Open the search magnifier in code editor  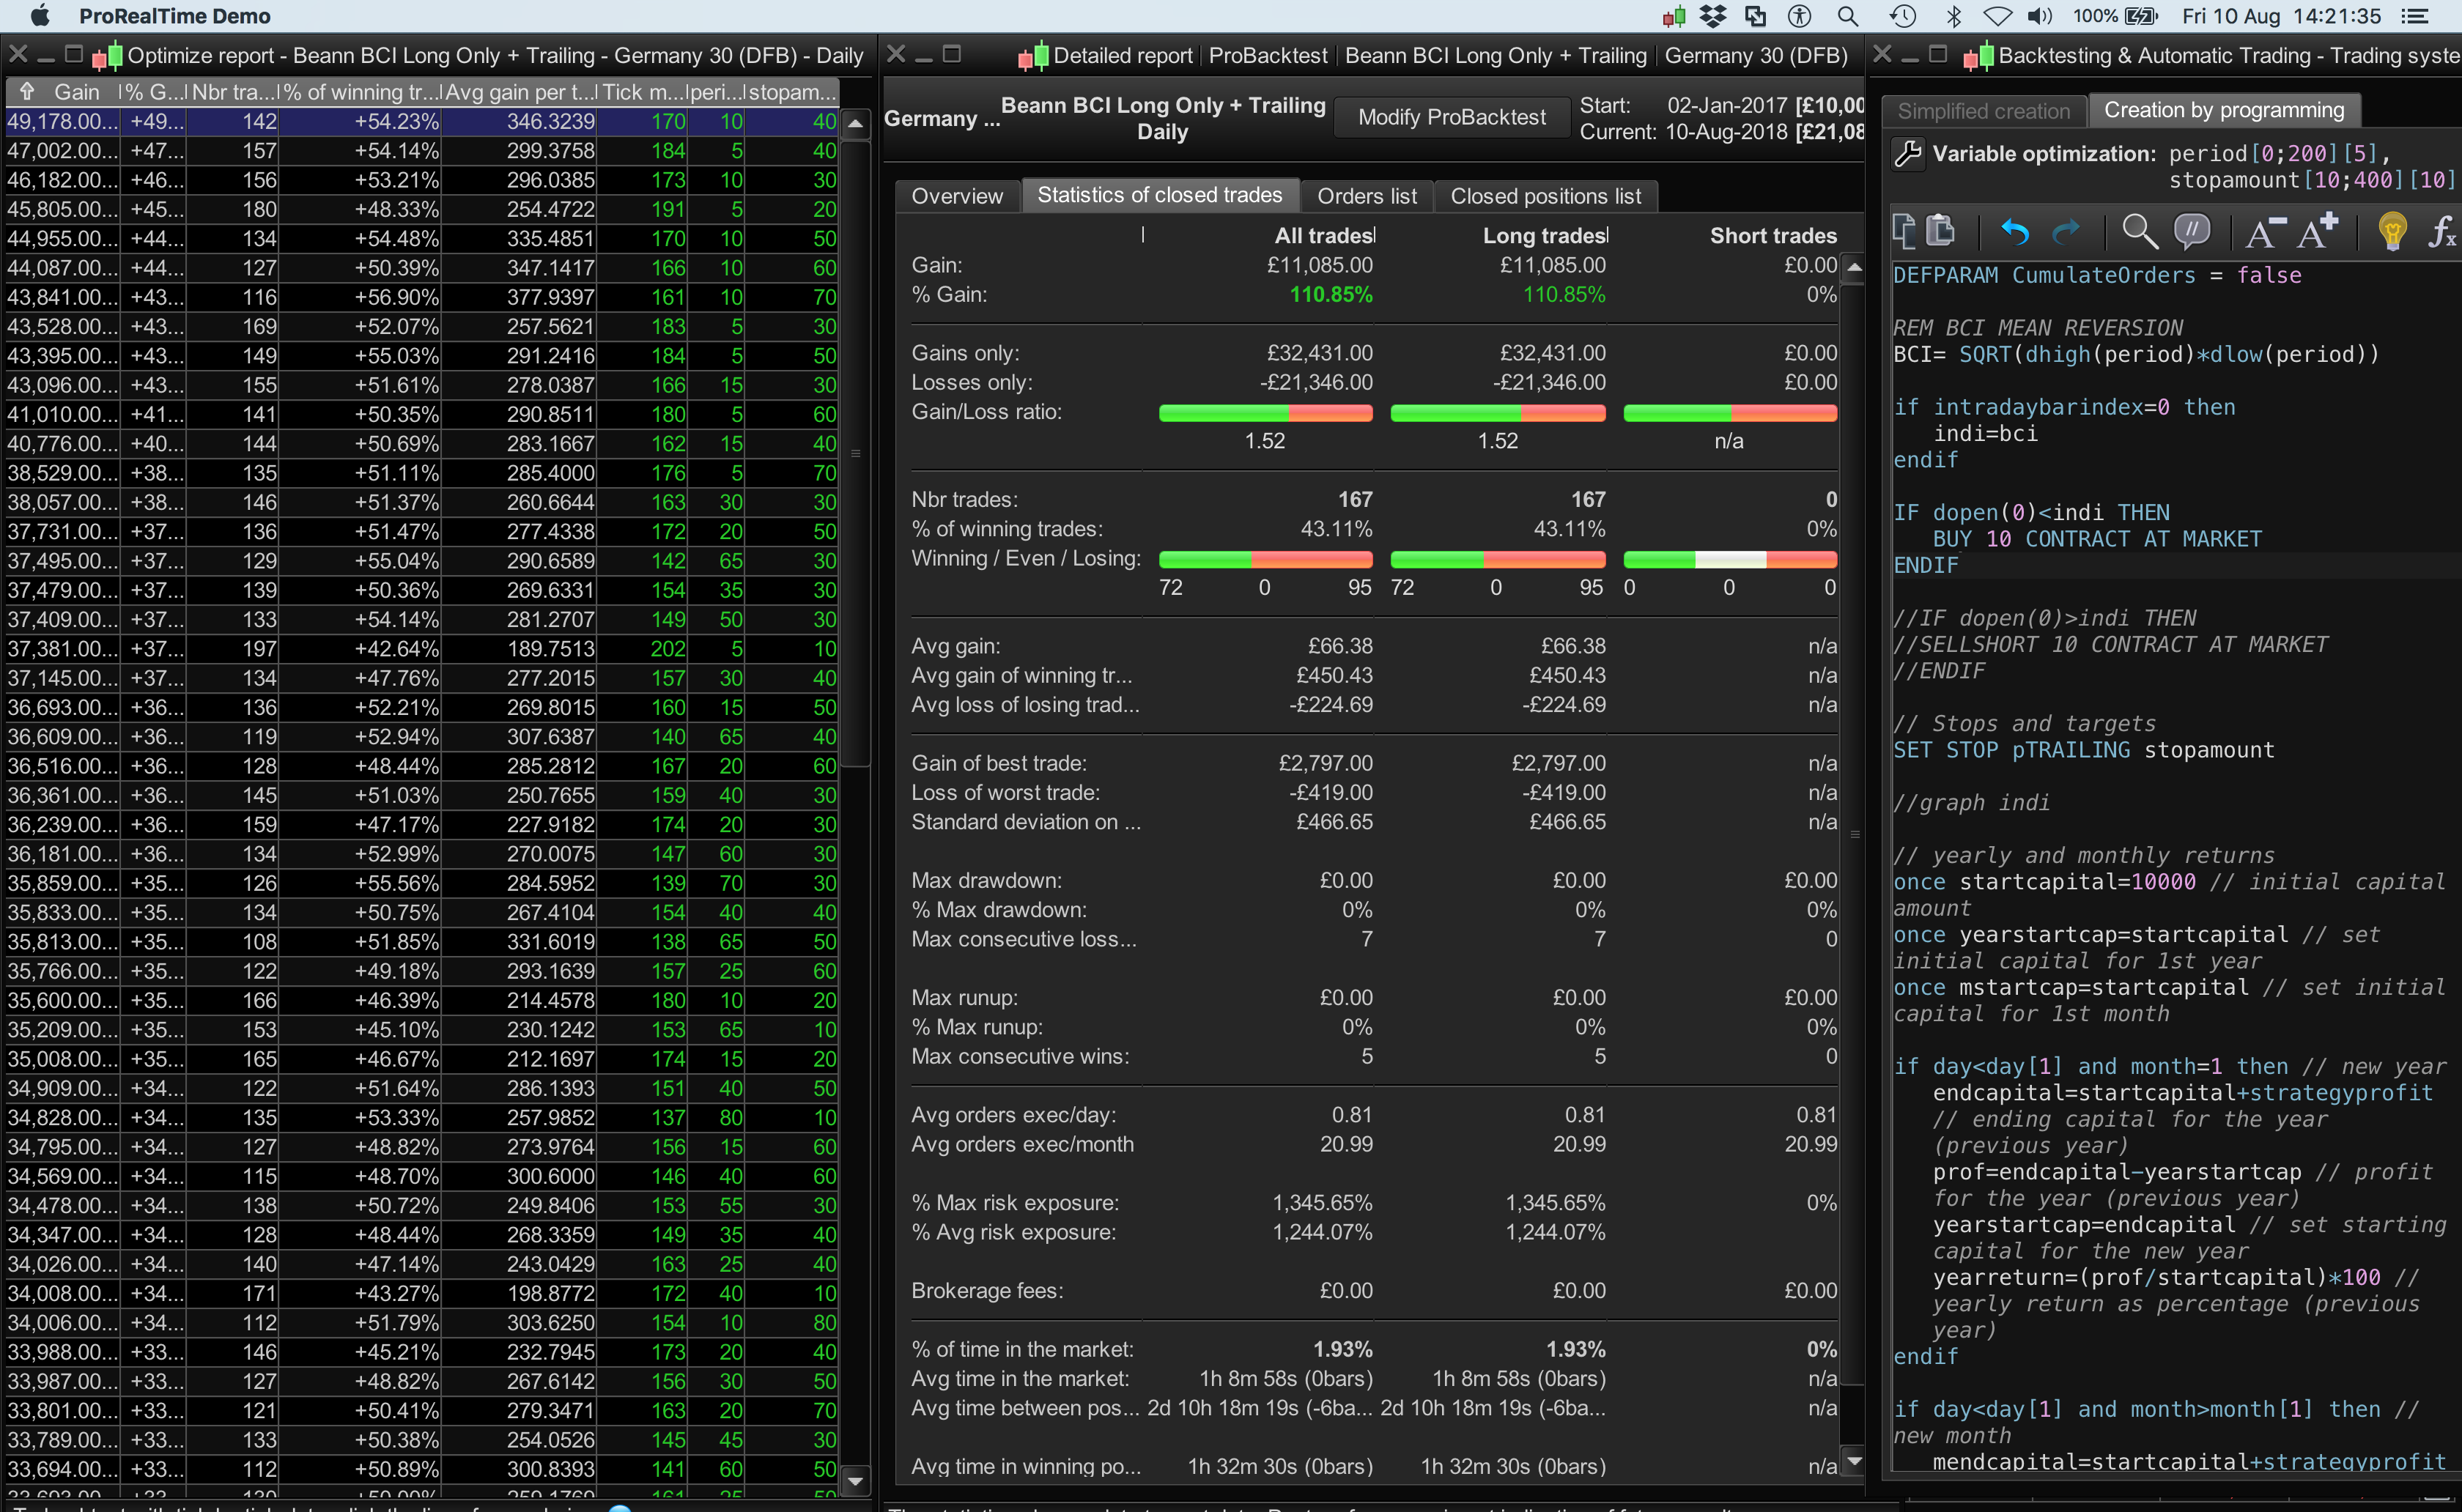click(x=2139, y=232)
